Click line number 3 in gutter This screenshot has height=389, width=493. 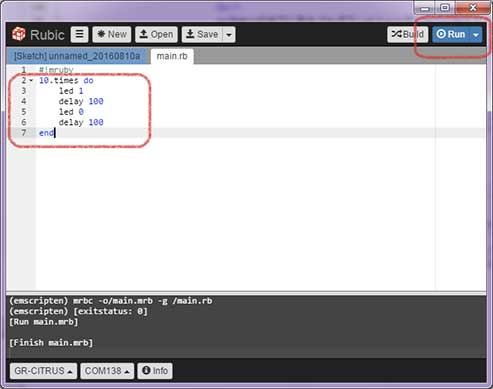pos(24,91)
